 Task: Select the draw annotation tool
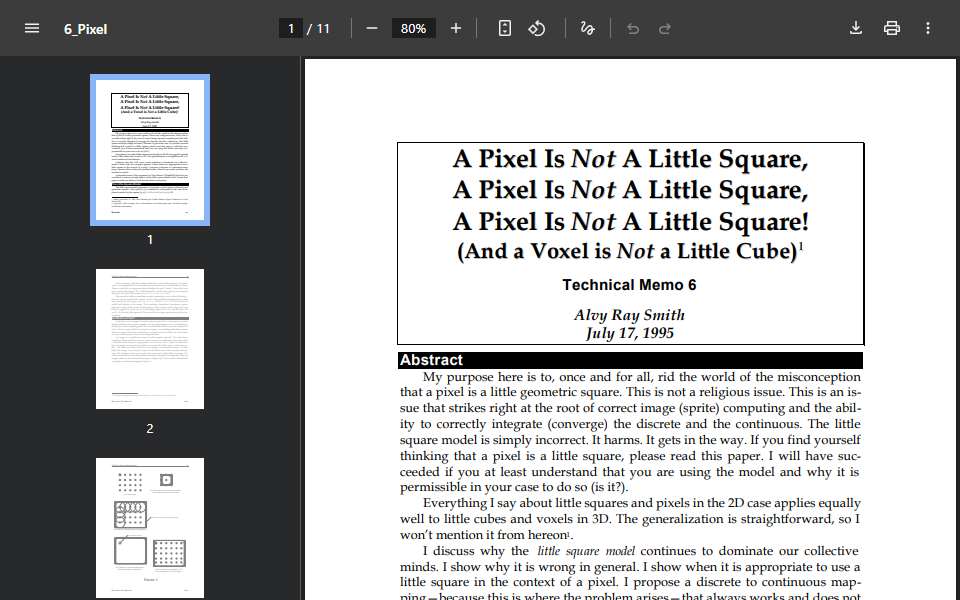point(588,28)
